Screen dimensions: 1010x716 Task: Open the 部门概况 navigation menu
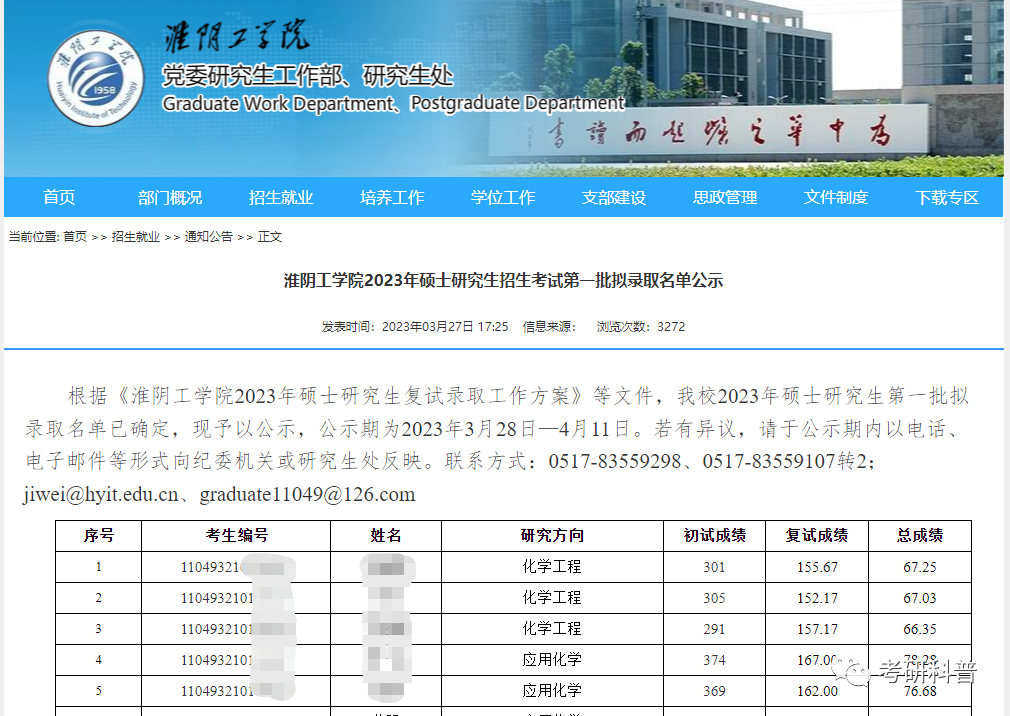tap(170, 197)
